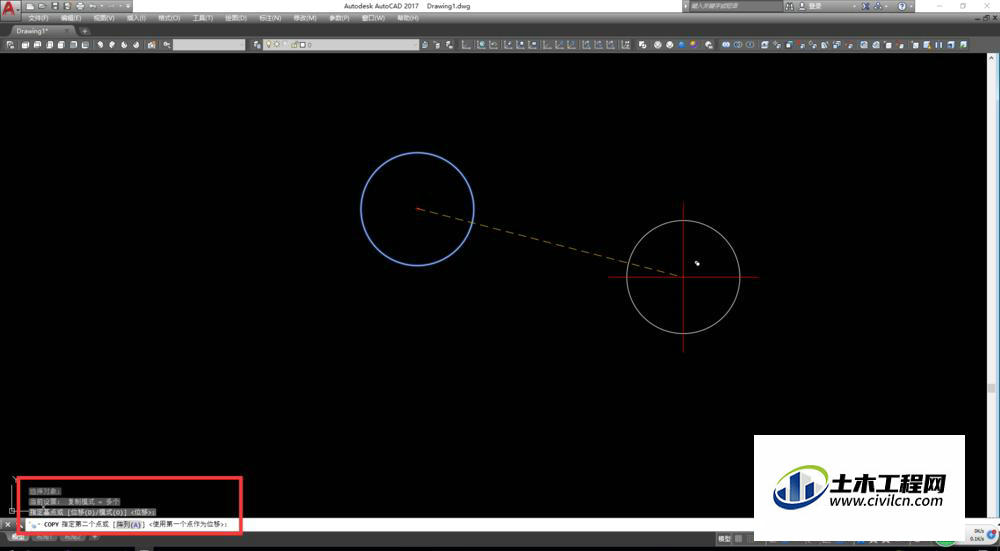Click Make Object's Layer Current icon

click(425, 45)
